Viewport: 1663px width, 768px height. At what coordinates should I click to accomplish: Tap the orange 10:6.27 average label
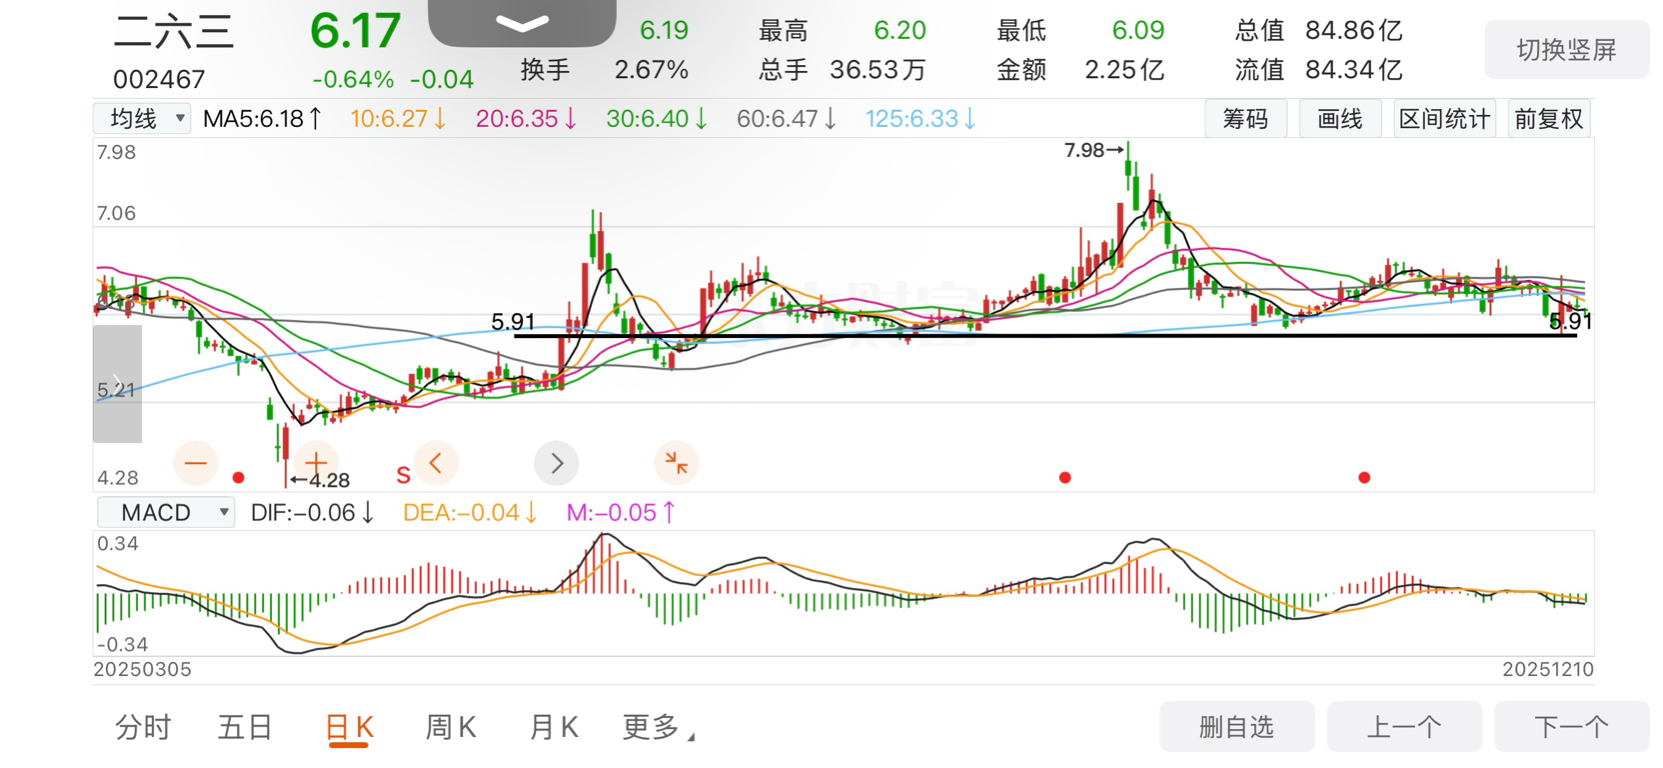tap(397, 119)
